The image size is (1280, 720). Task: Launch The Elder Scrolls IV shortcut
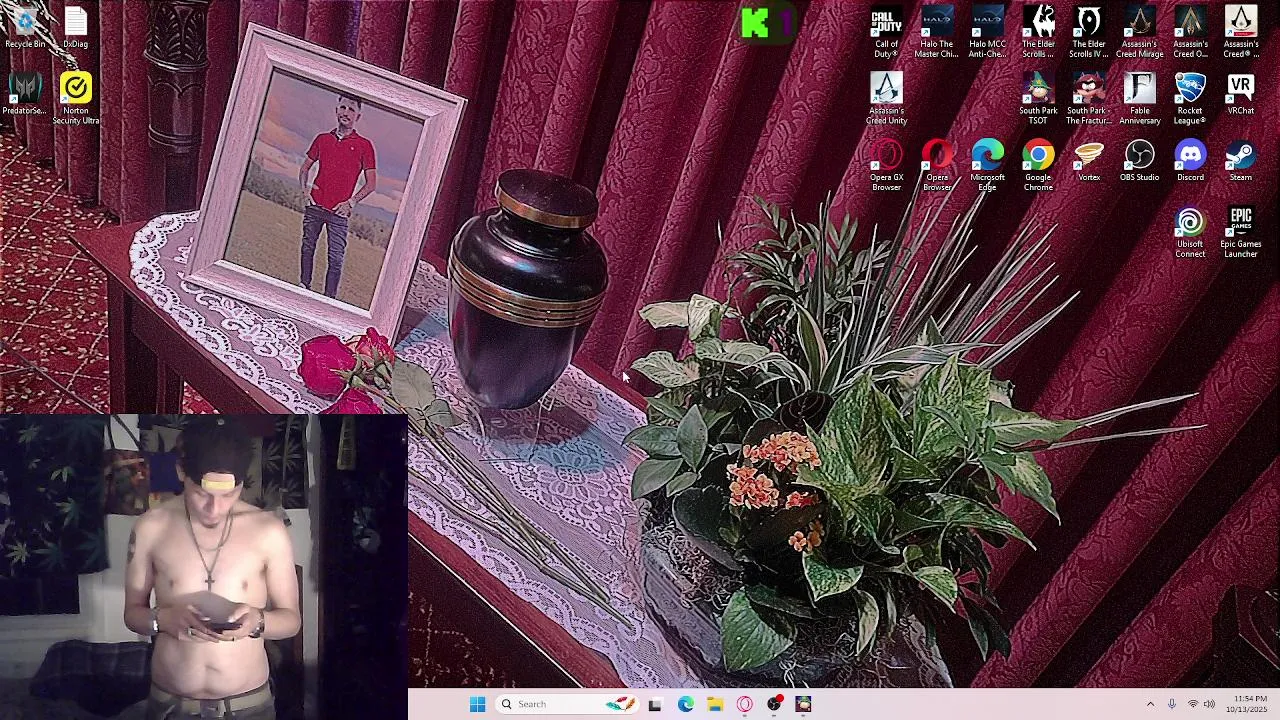pos(1089,32)
